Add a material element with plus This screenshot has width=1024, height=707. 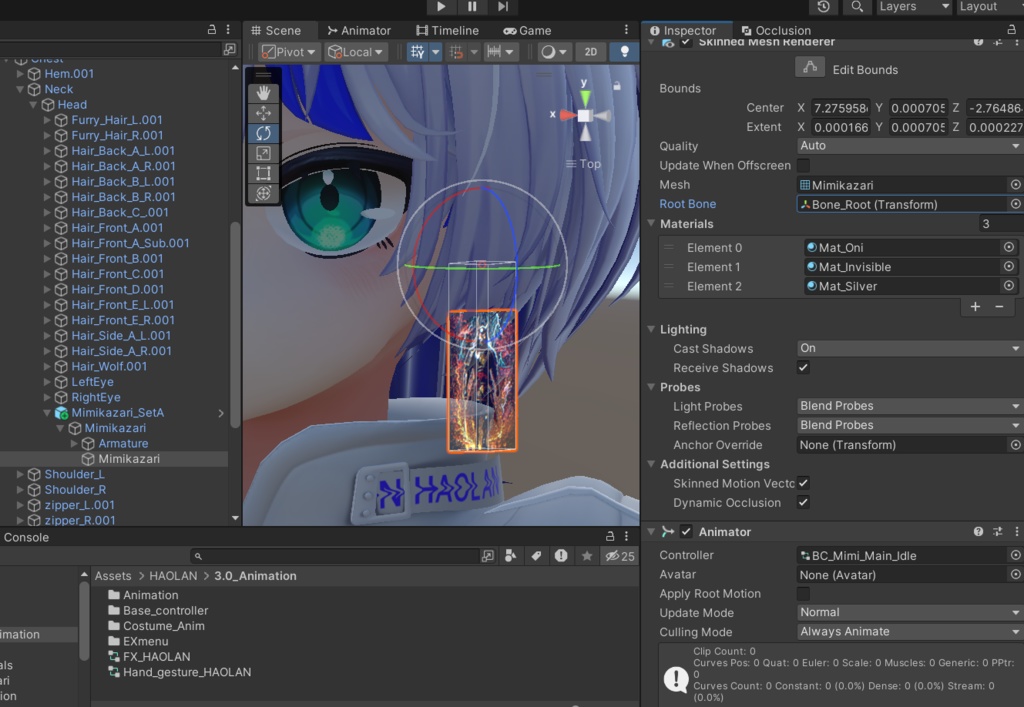point(975,307)
